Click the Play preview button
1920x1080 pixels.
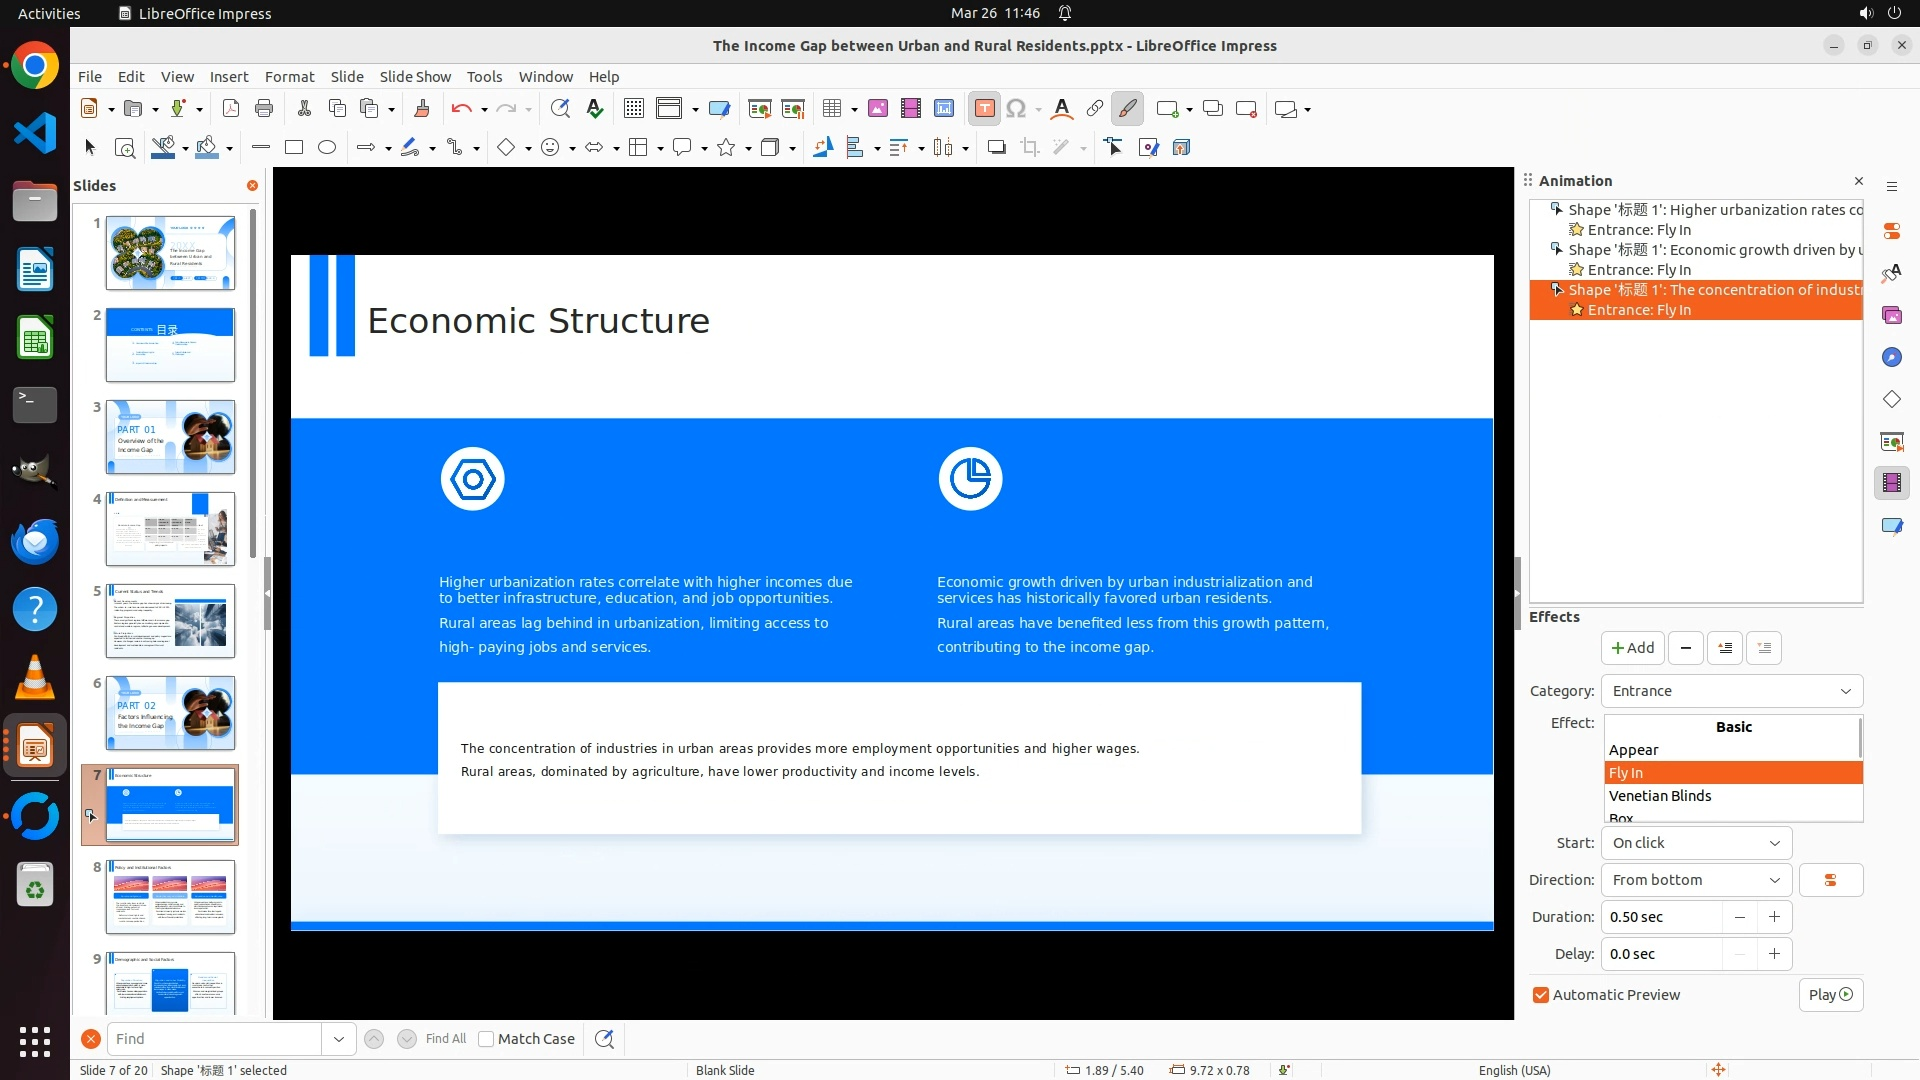(x=1830, y=995)
